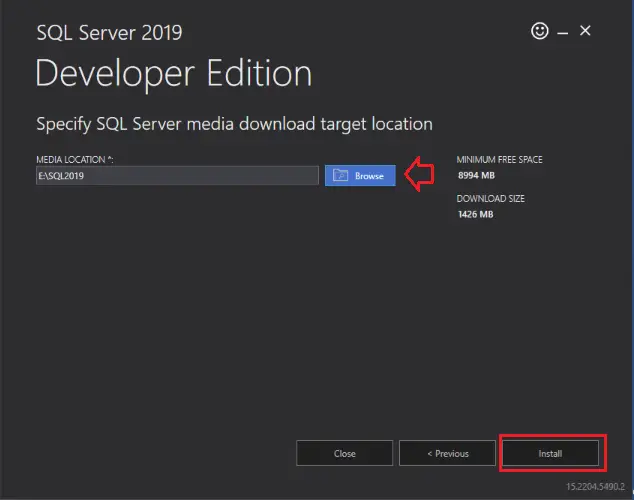The image size is (634, 500).
Task: Click the Developer Edition heading
Action: pyautogui.click(x=174, y=74)
